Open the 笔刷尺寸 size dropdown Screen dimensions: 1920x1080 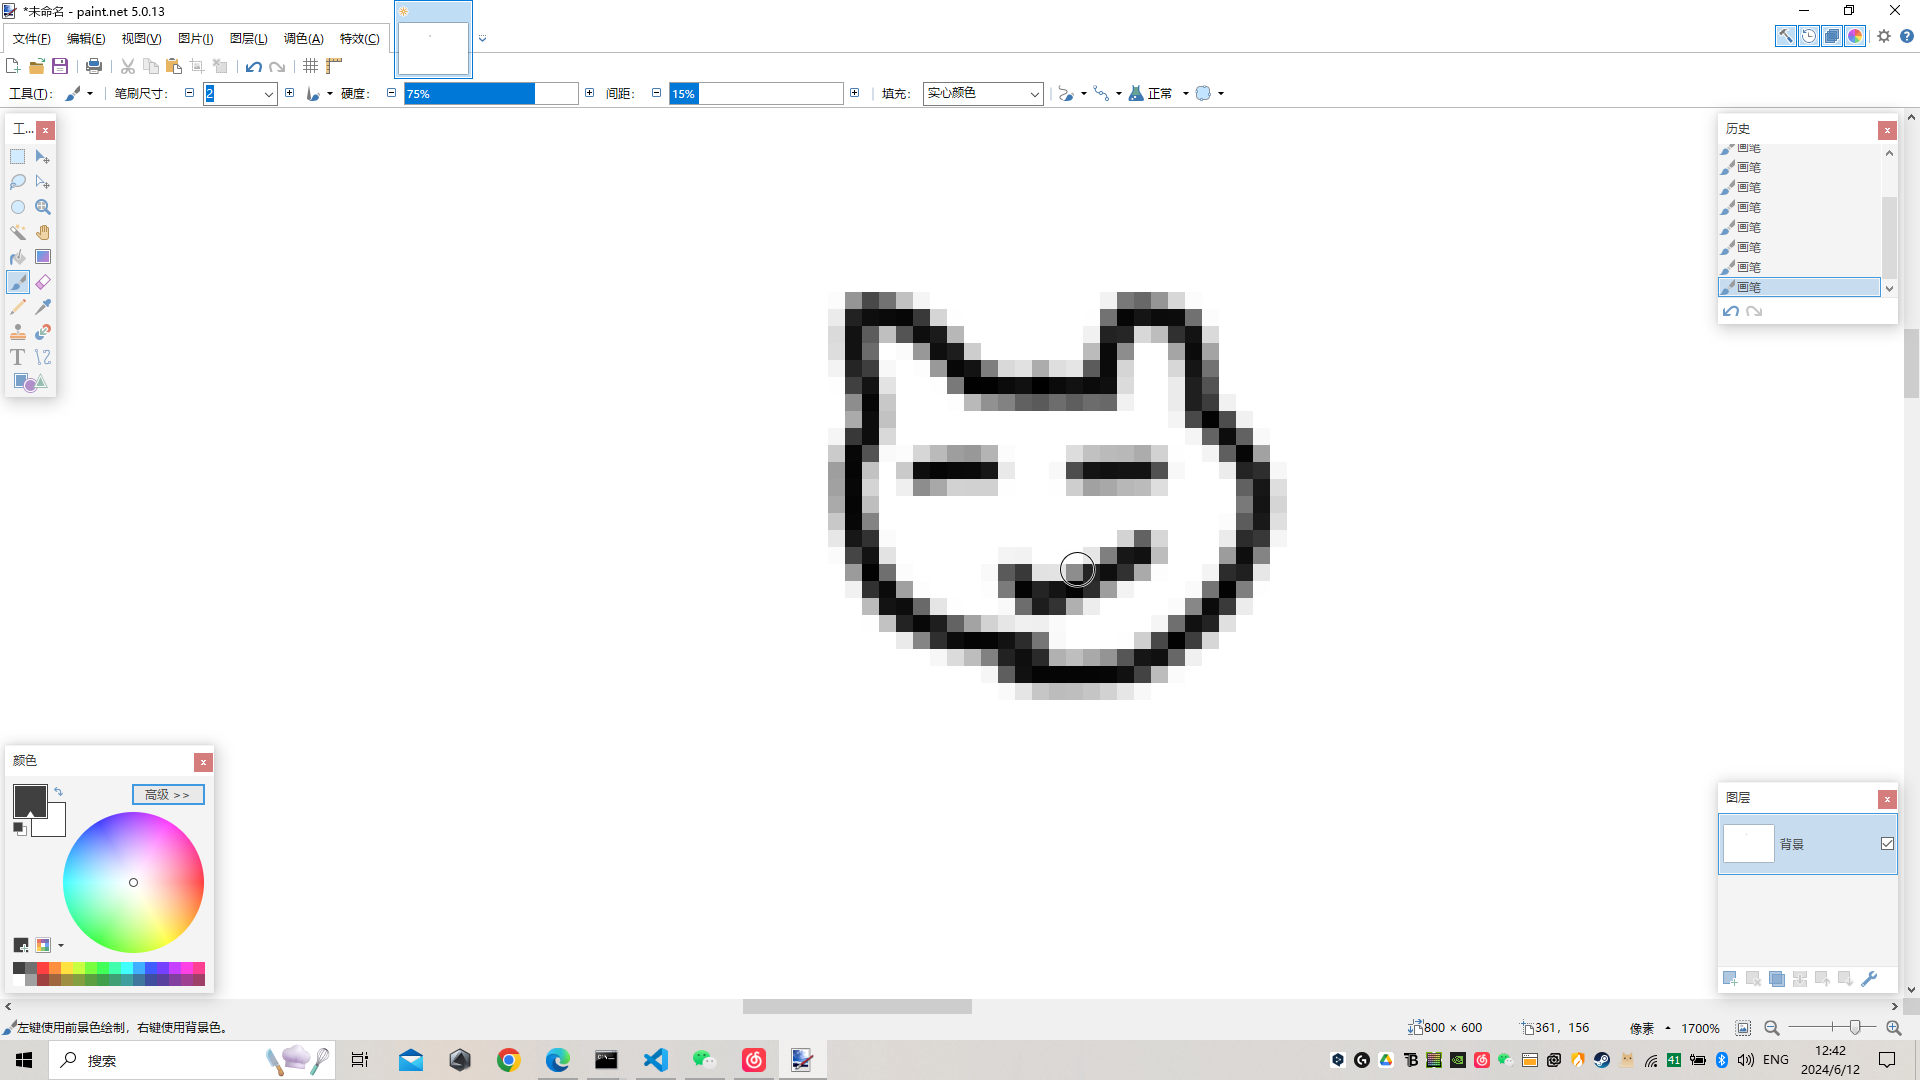[269, 93]
